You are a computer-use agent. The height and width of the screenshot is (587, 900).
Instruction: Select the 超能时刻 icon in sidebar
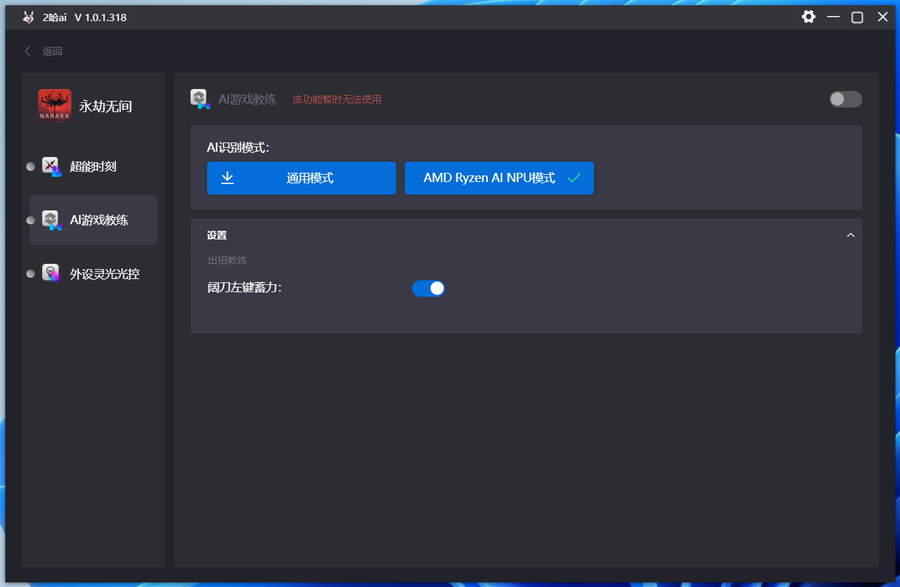52,167
